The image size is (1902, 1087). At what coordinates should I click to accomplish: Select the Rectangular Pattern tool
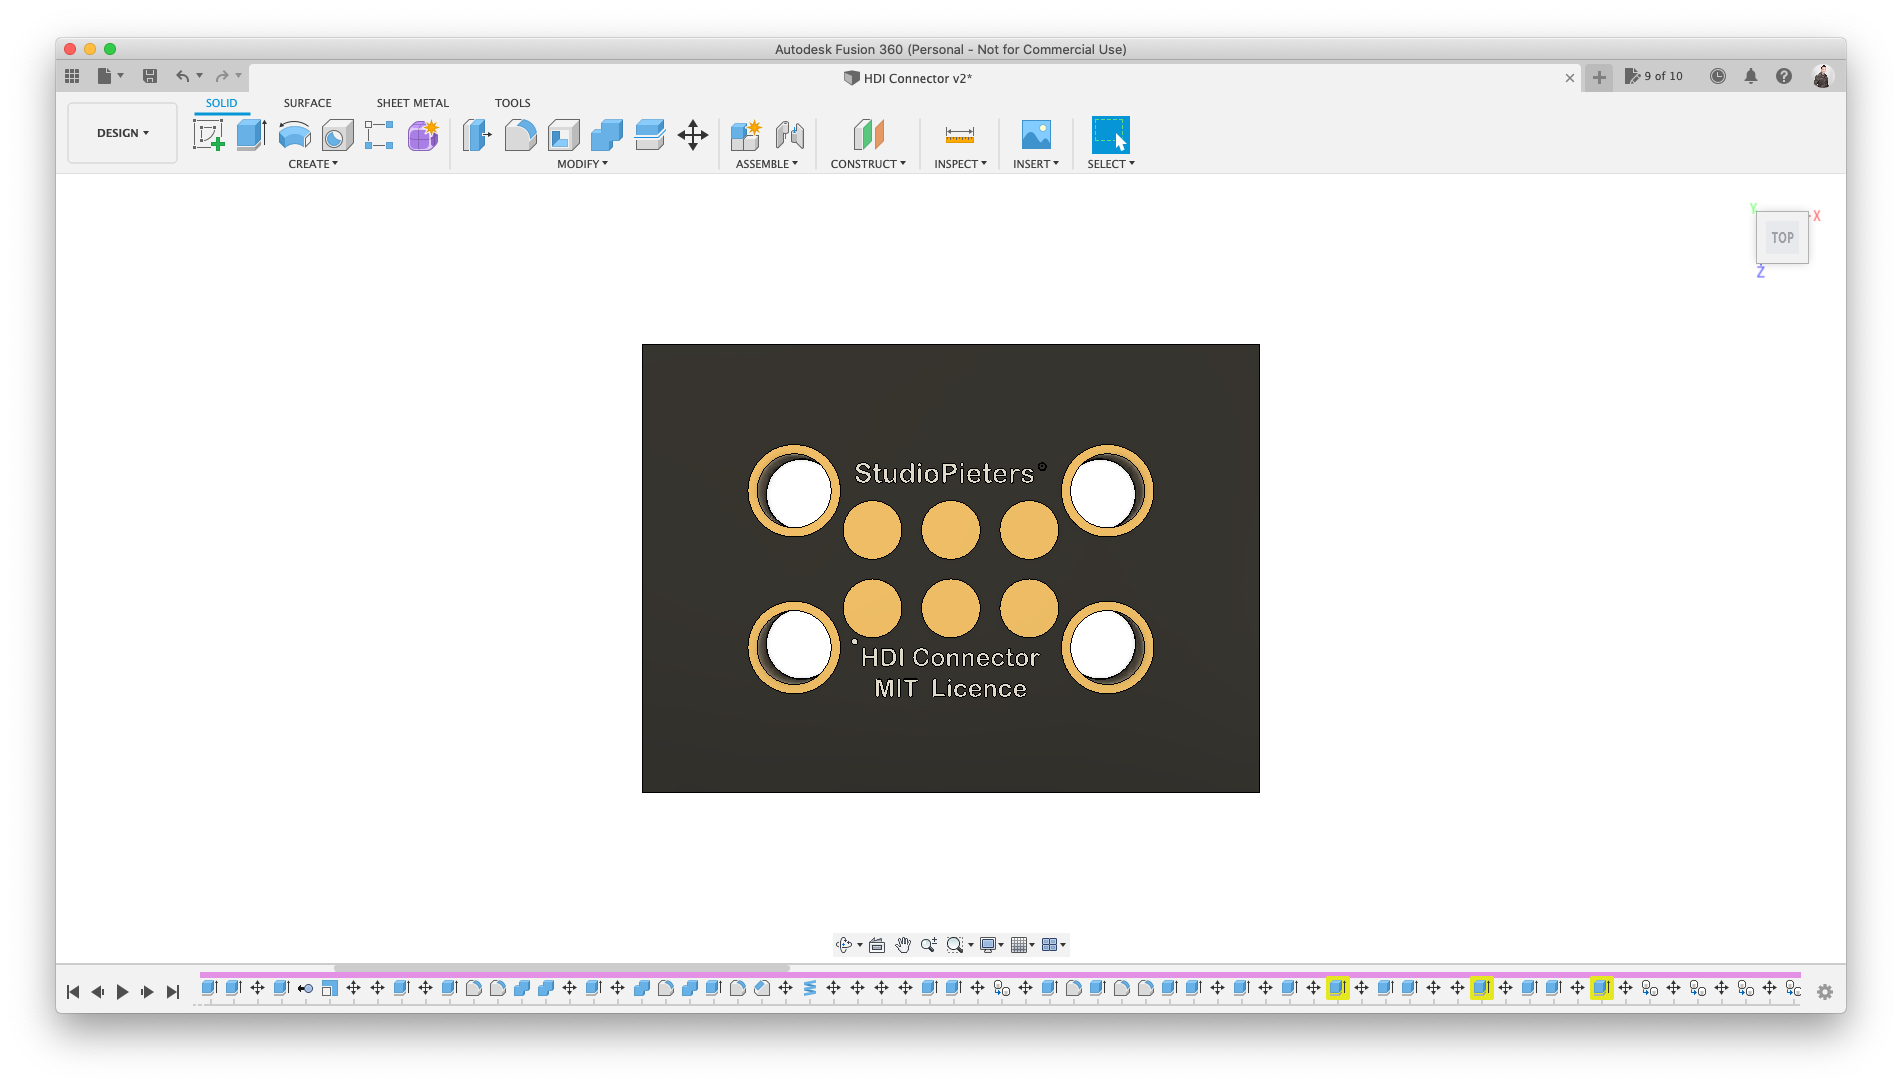pyautogui.click(x=379, y=135)
